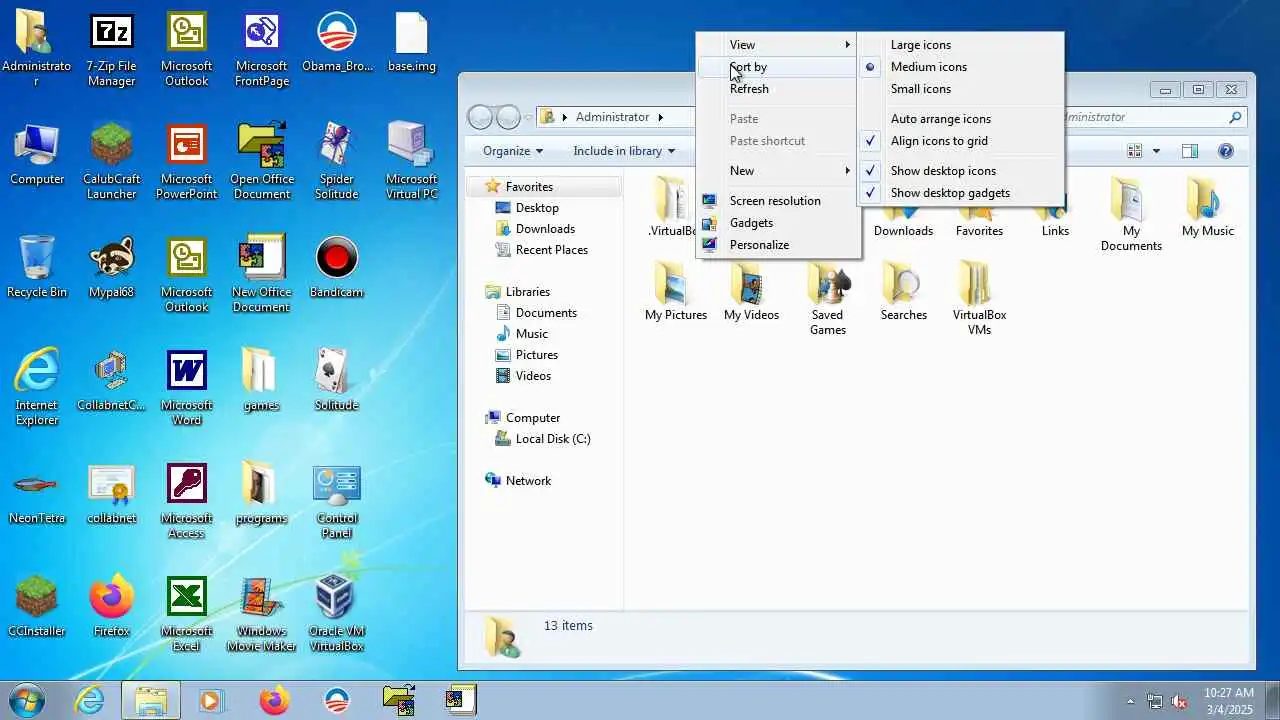1280x720 pixels.
Task: Open the Include in library dropdown
Action: (624, 151)
